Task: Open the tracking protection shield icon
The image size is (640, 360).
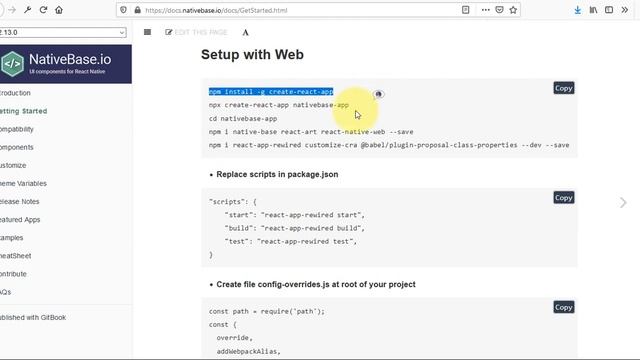Action: pyautogui.click(x=123, y=10)
